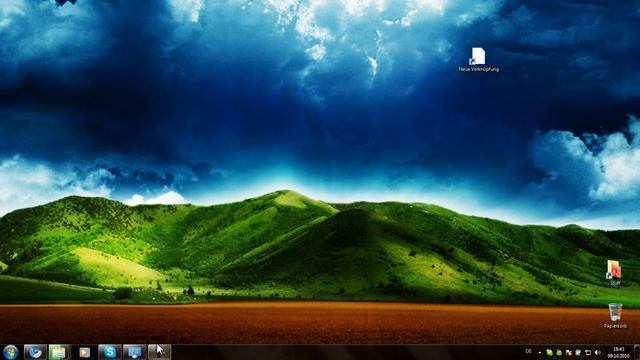Viewport: 640px width, 360px height.
Task: Open the green notepad taskbar app
Action: (x=58, y=352)
